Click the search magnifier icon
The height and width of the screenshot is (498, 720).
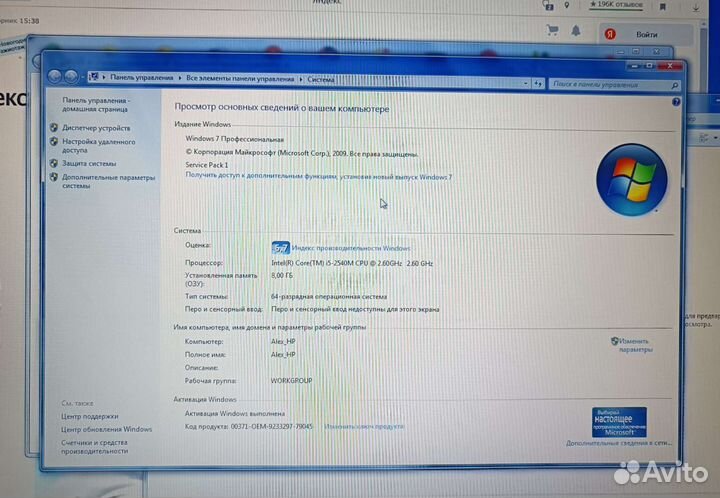pyautogui.click(x=674, y=85)
